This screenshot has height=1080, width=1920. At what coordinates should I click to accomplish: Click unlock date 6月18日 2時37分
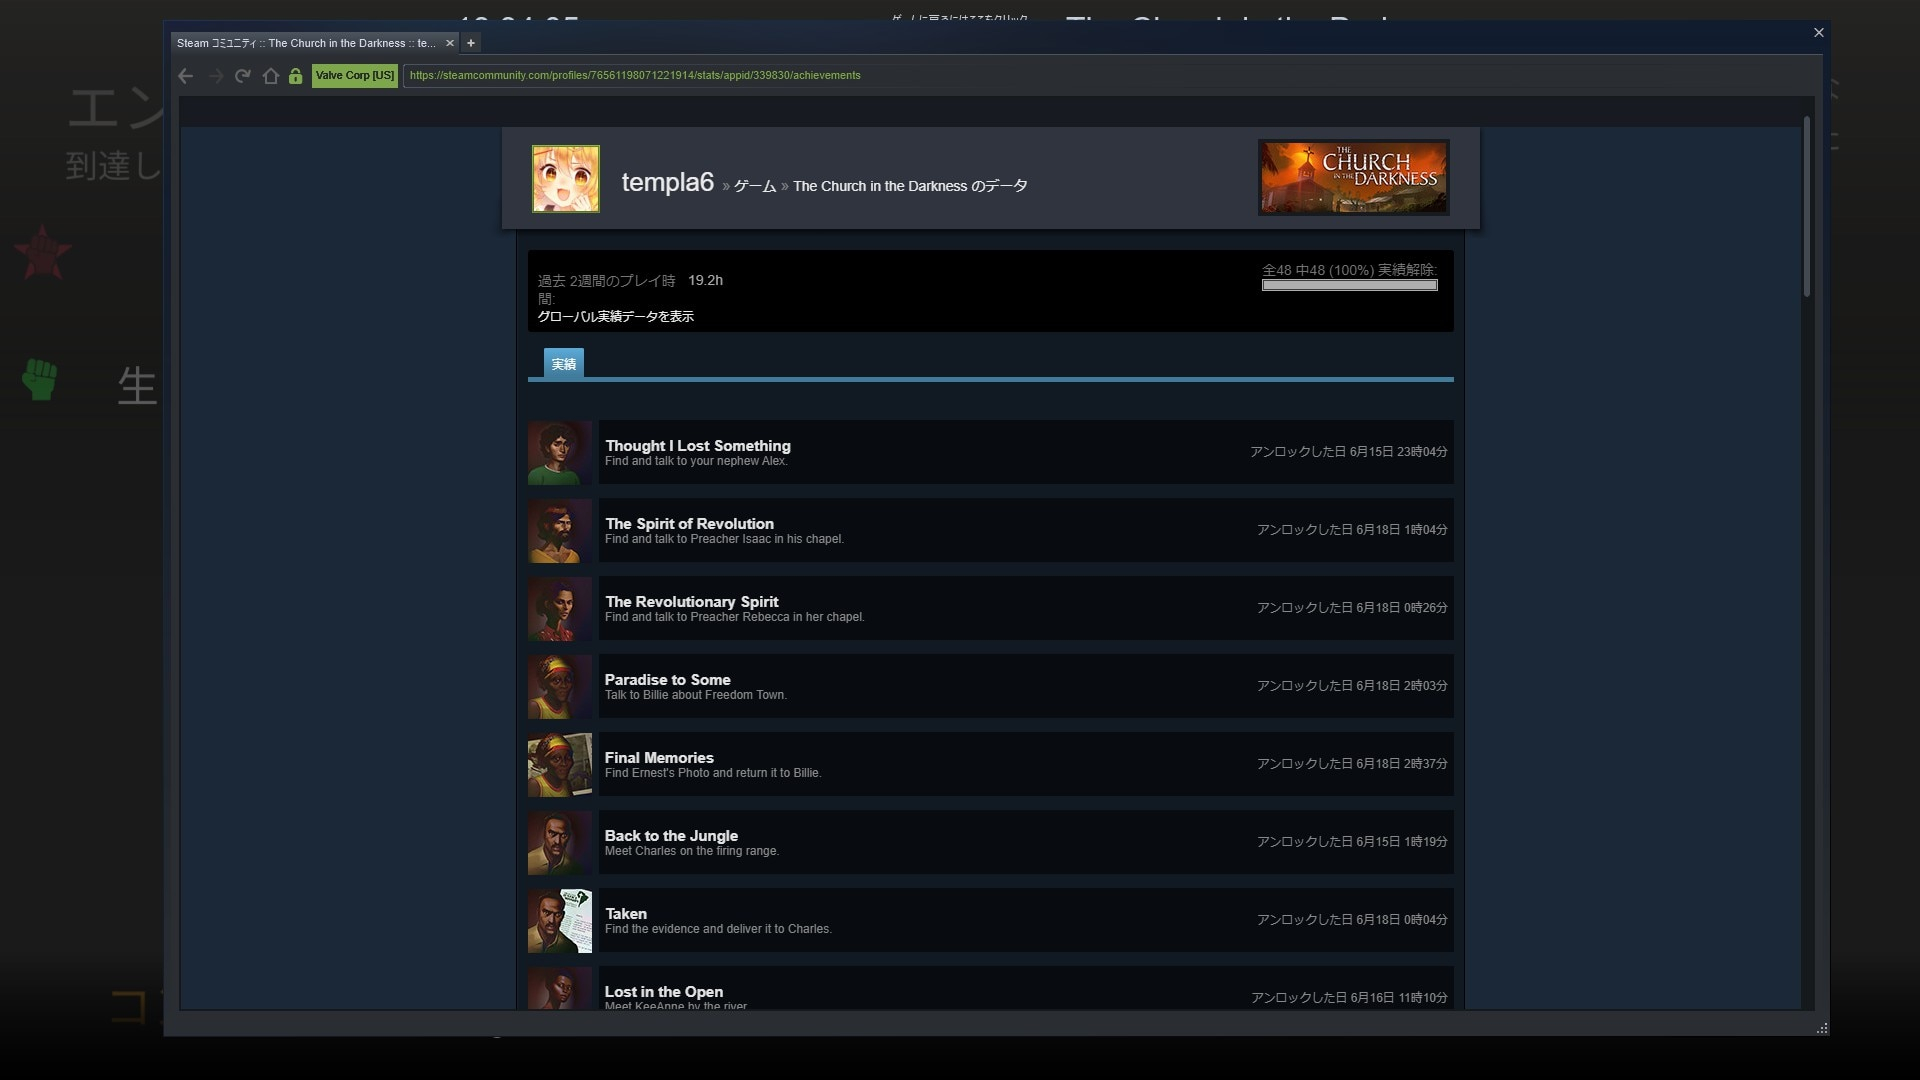(1352, 764)
